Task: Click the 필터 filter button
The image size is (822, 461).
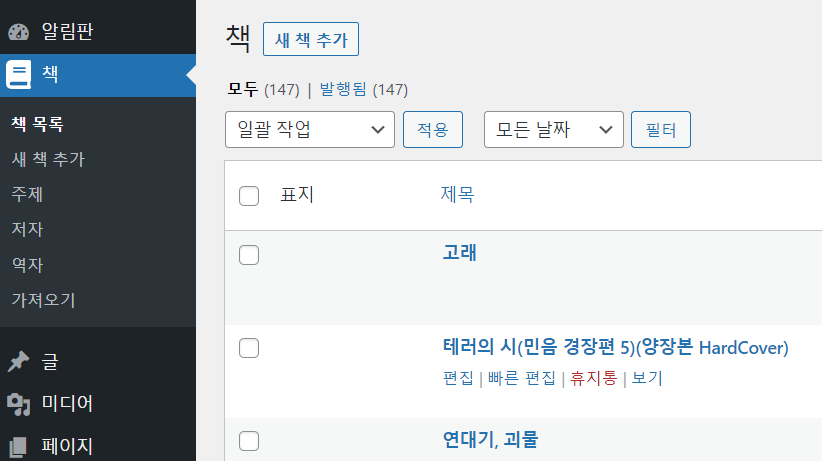Action: 661,130
